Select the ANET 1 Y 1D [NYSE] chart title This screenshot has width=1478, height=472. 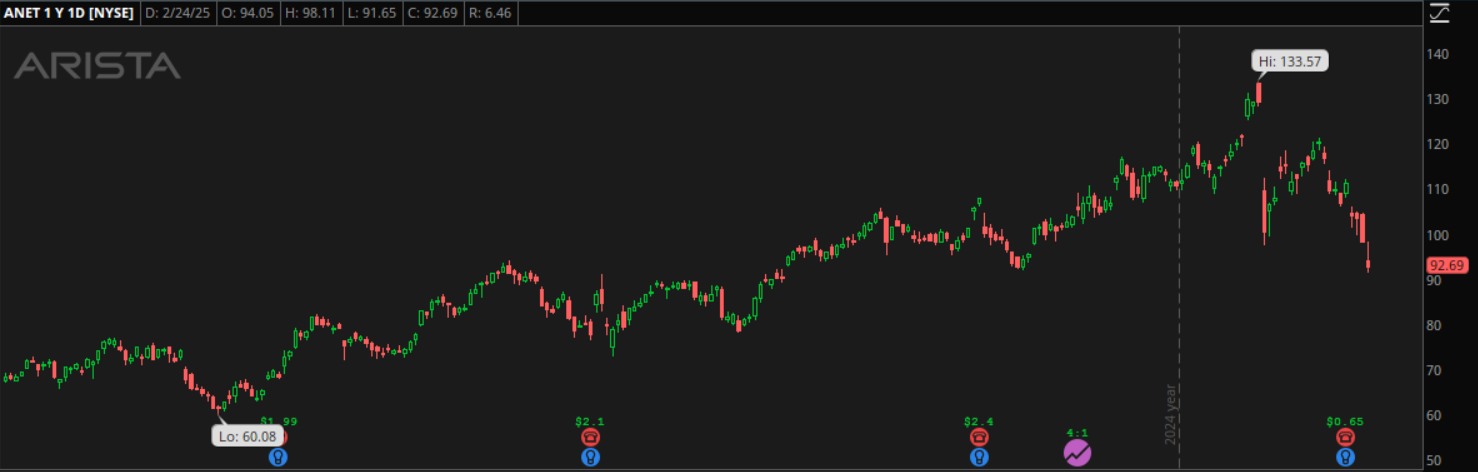69,14
